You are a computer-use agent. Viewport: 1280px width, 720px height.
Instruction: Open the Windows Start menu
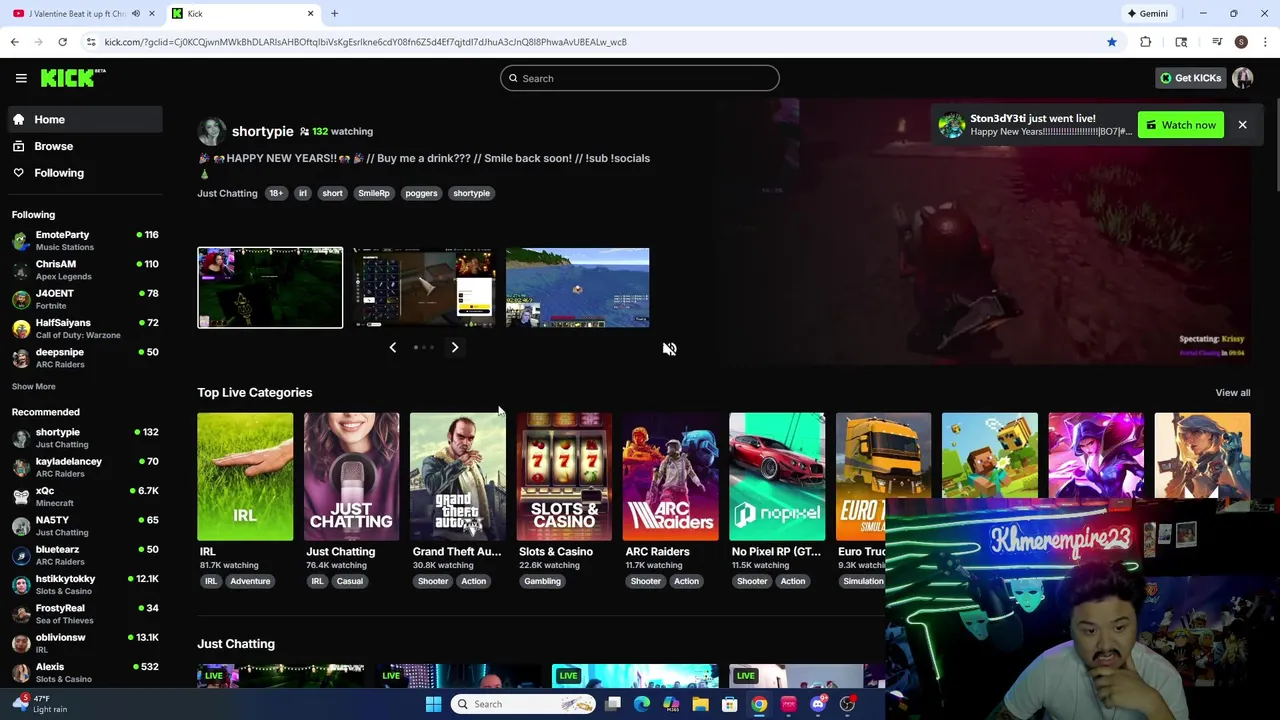click(x=433, y=704)
